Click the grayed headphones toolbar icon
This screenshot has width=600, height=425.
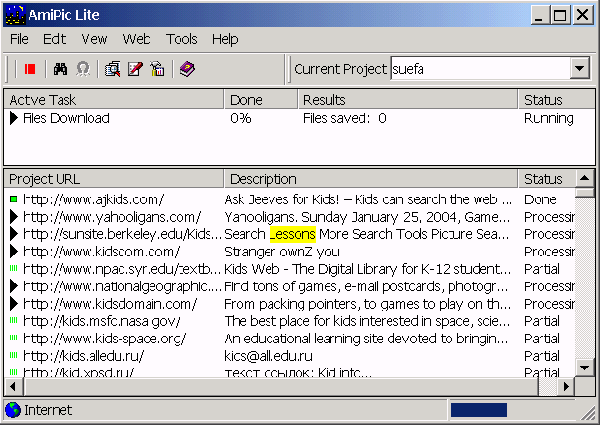click(83, 69)
